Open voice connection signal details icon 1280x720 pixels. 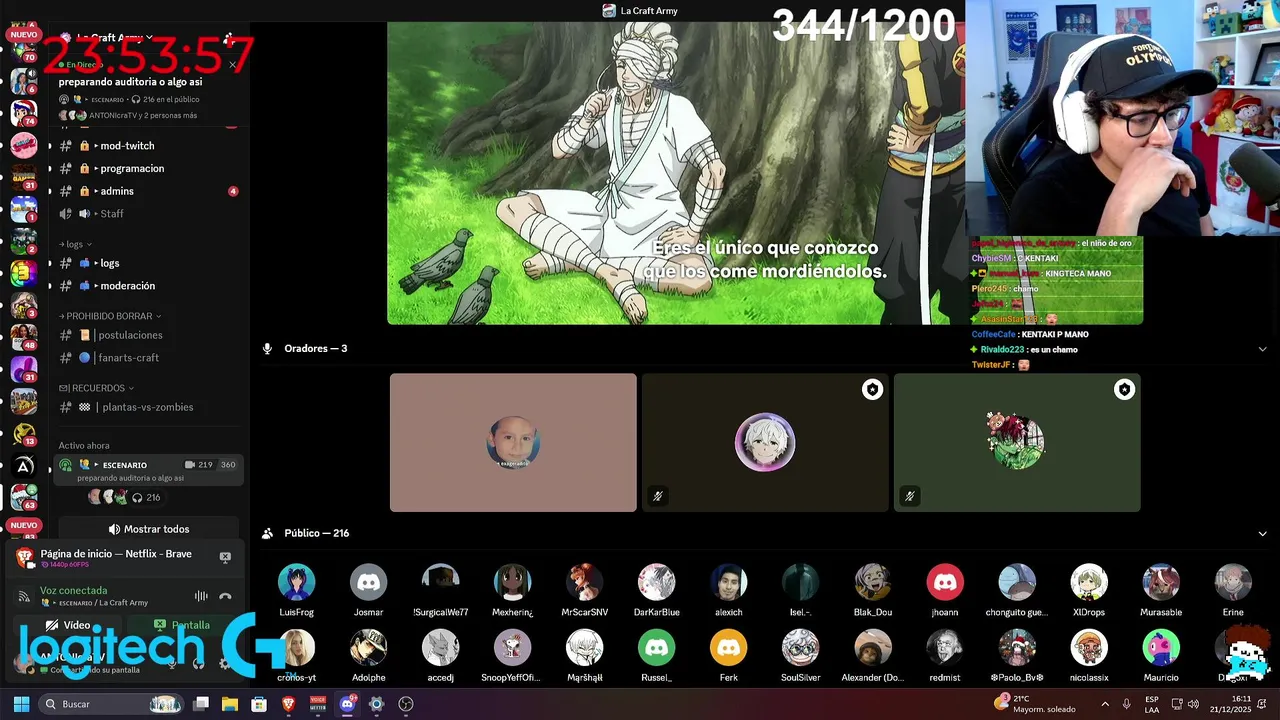[x=24, y=596]
